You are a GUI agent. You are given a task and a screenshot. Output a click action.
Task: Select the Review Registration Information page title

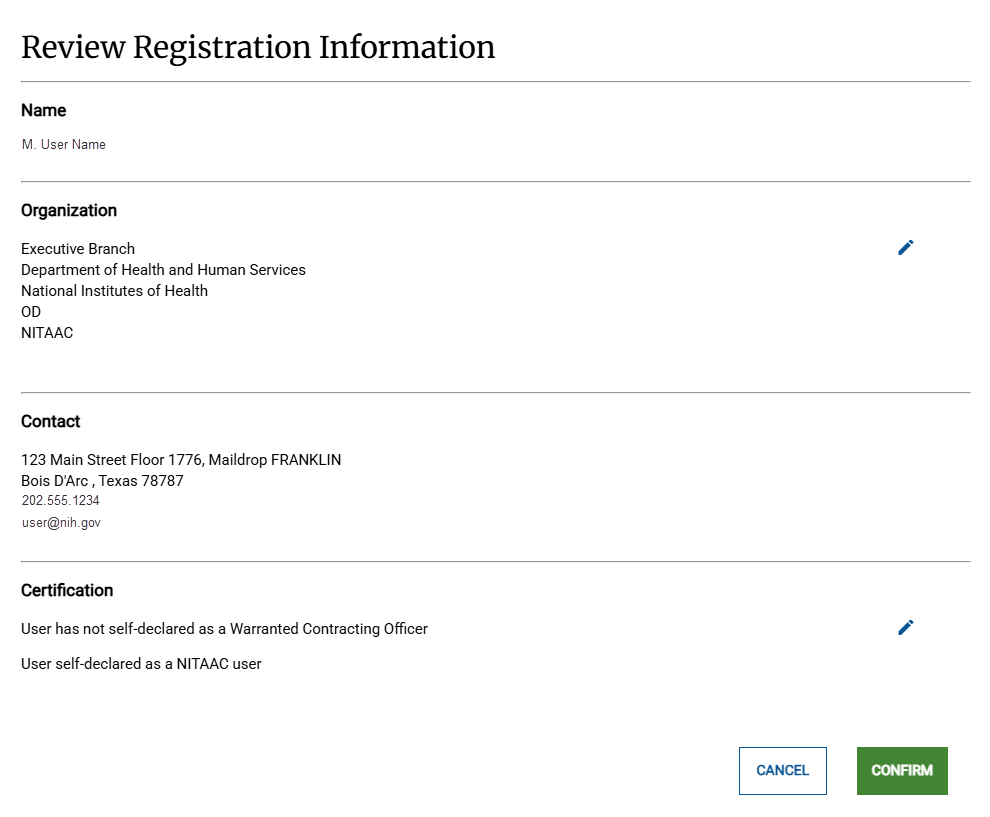tap(257, 46)
